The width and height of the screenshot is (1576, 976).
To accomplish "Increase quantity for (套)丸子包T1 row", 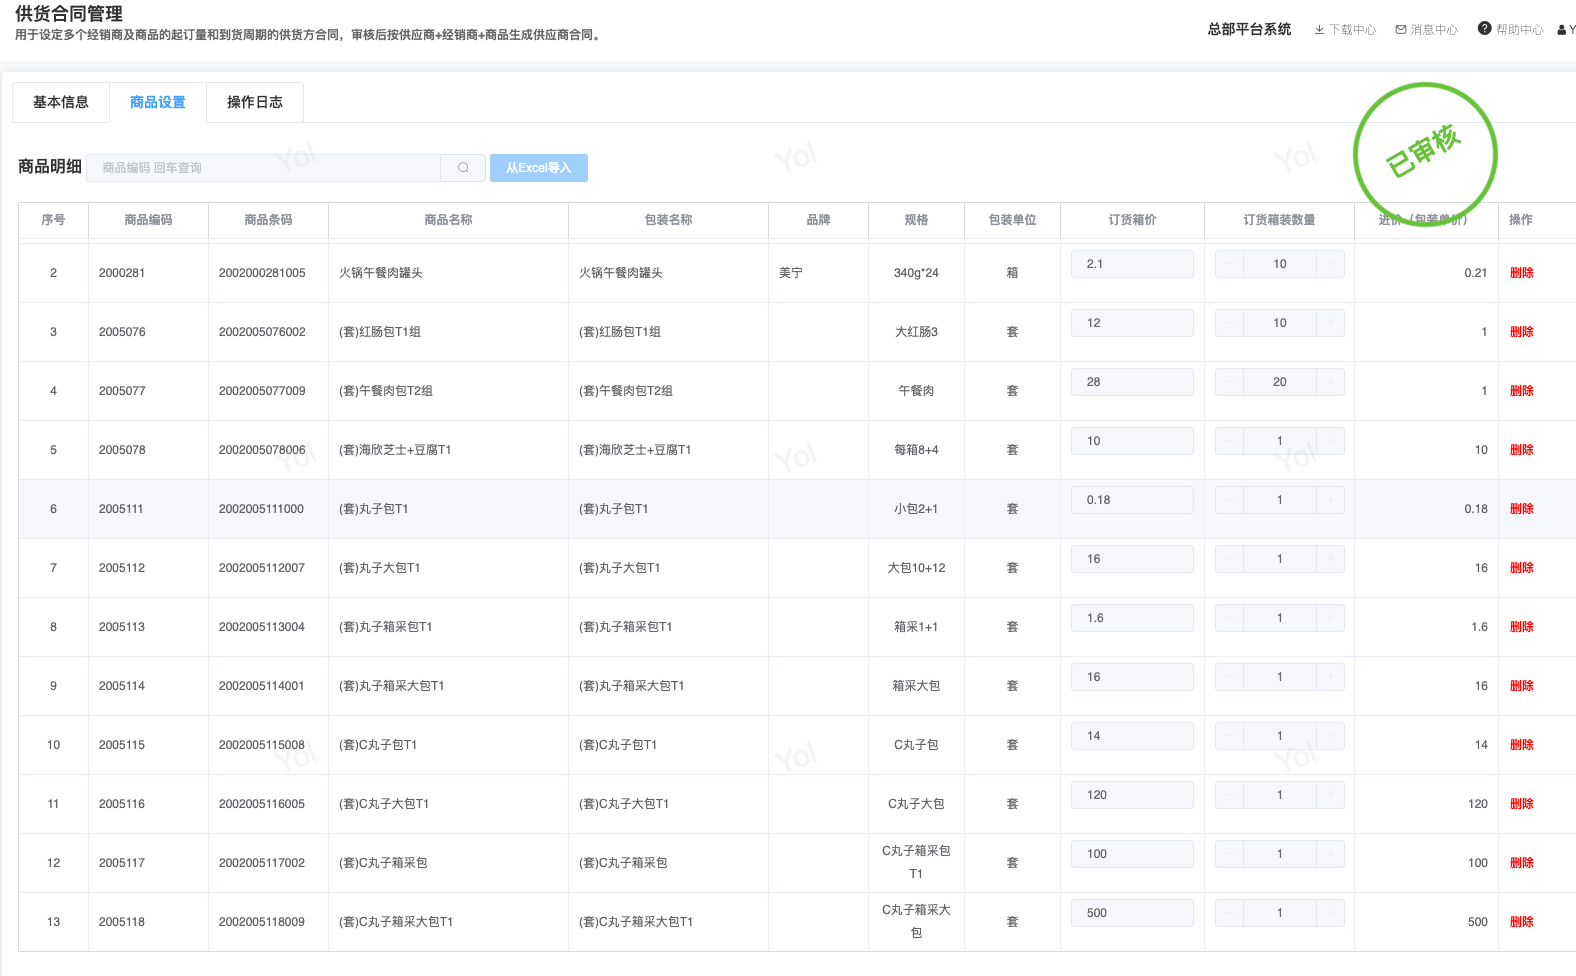I will coord(1331,500).
